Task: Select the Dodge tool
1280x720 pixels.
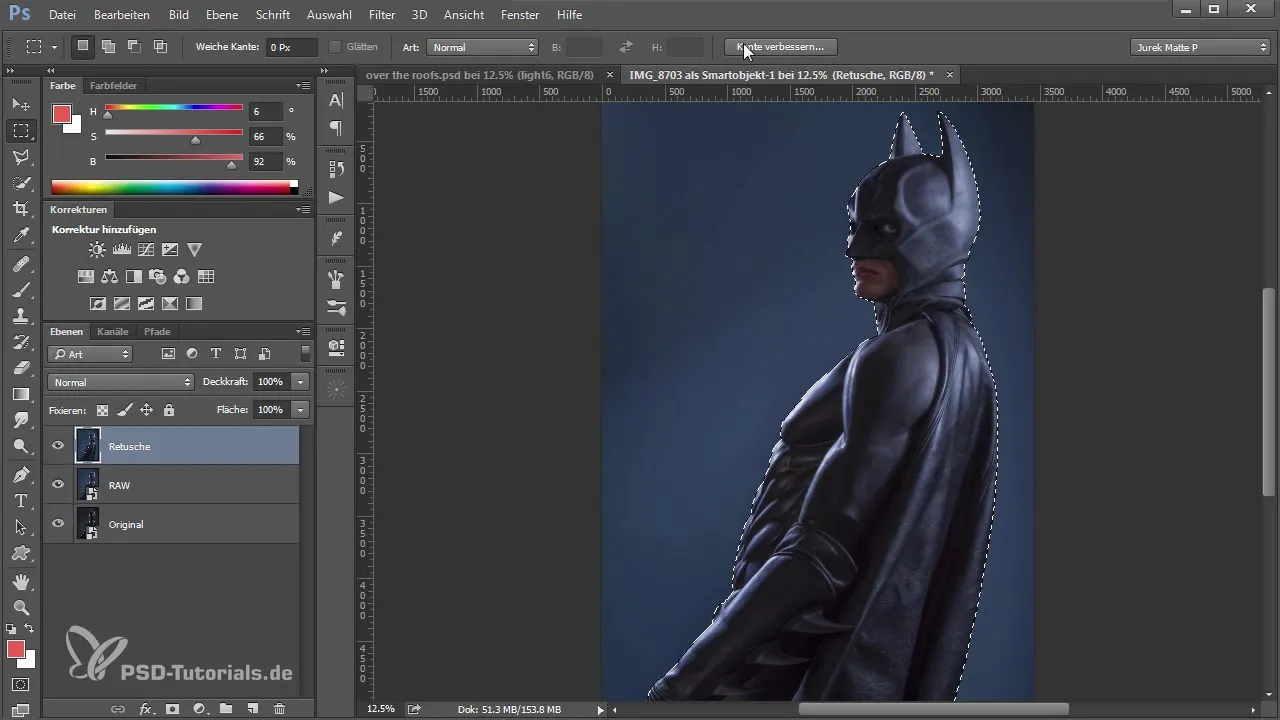Action: (21, 446)
